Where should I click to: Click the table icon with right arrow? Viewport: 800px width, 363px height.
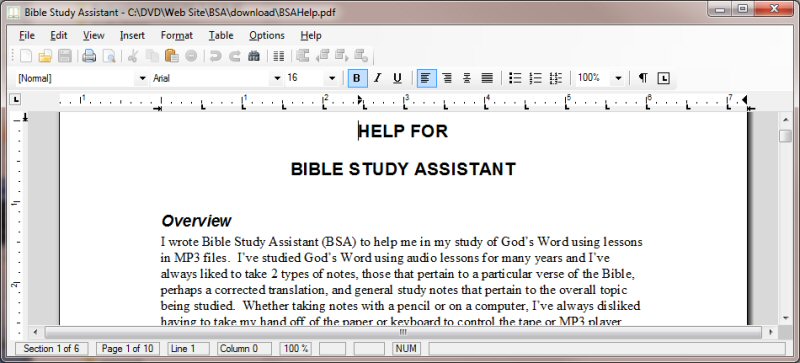click(342, 56)
